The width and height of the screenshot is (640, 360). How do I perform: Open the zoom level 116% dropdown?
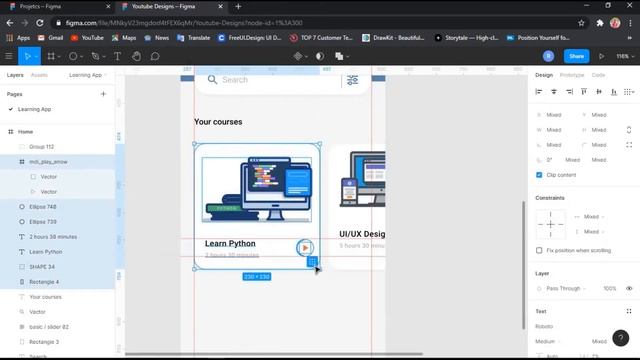pos(625,56)
